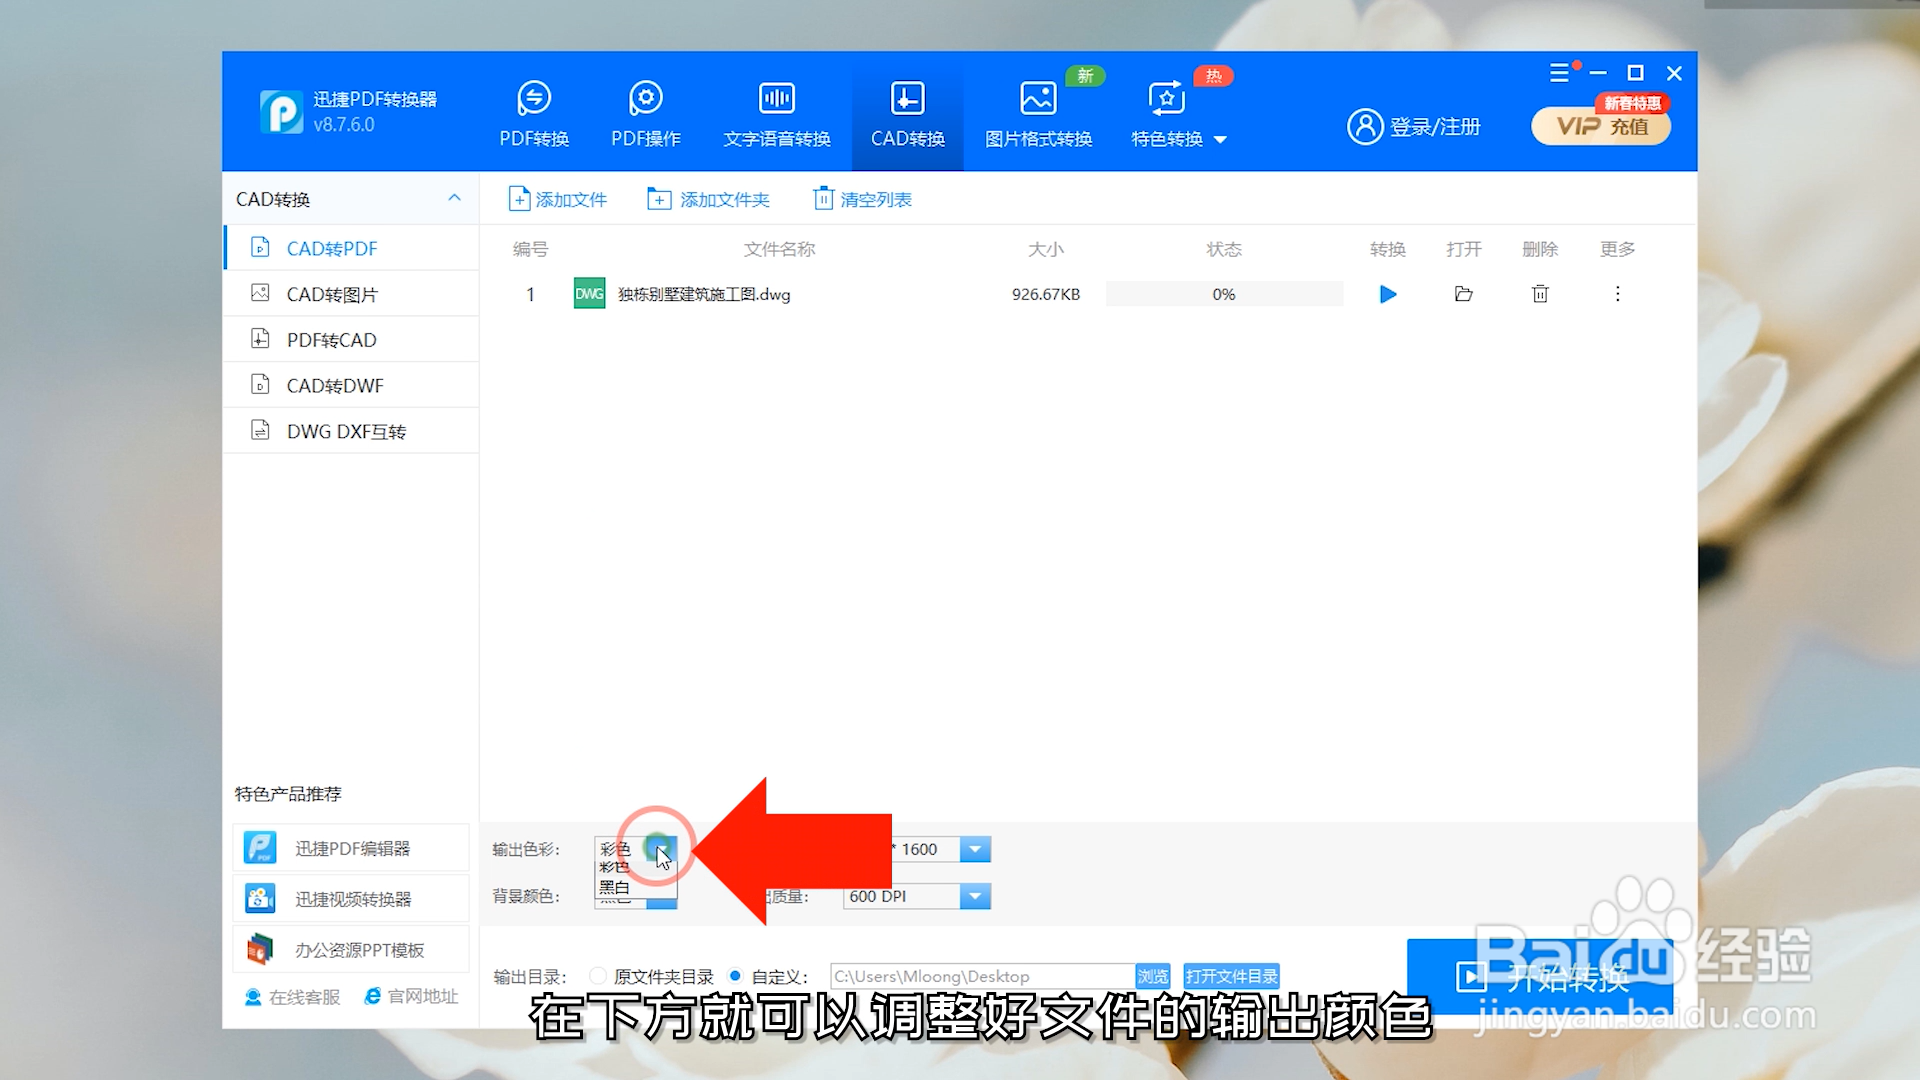Click the 浏览 browse button
The height and width of the screenshot is (1080, 1920).
(x=1152, y=976)
